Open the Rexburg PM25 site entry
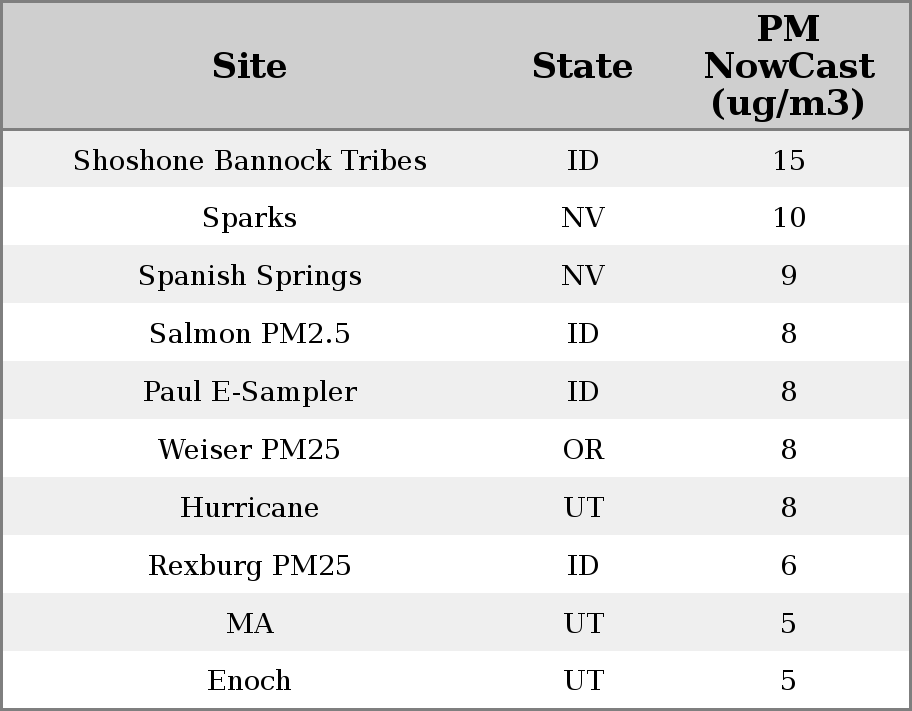 click(x=249, y=566)
